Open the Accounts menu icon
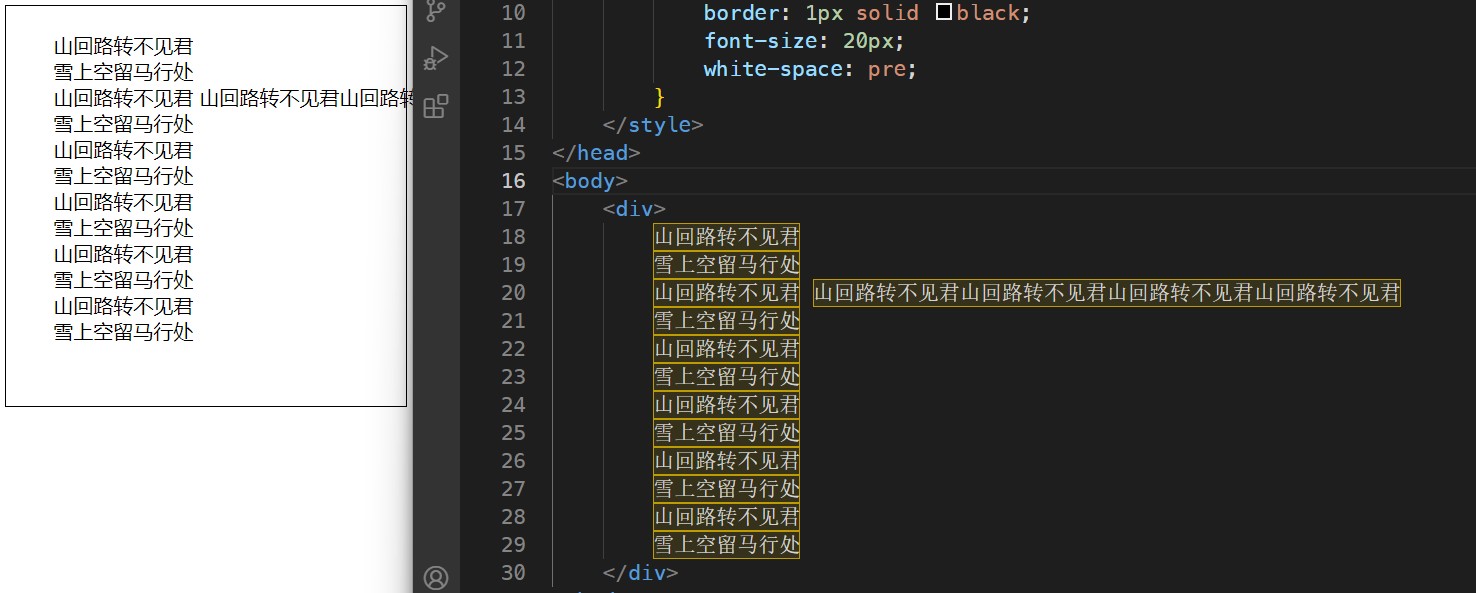This screenshot has height=593, width=1476. [436, 577]
